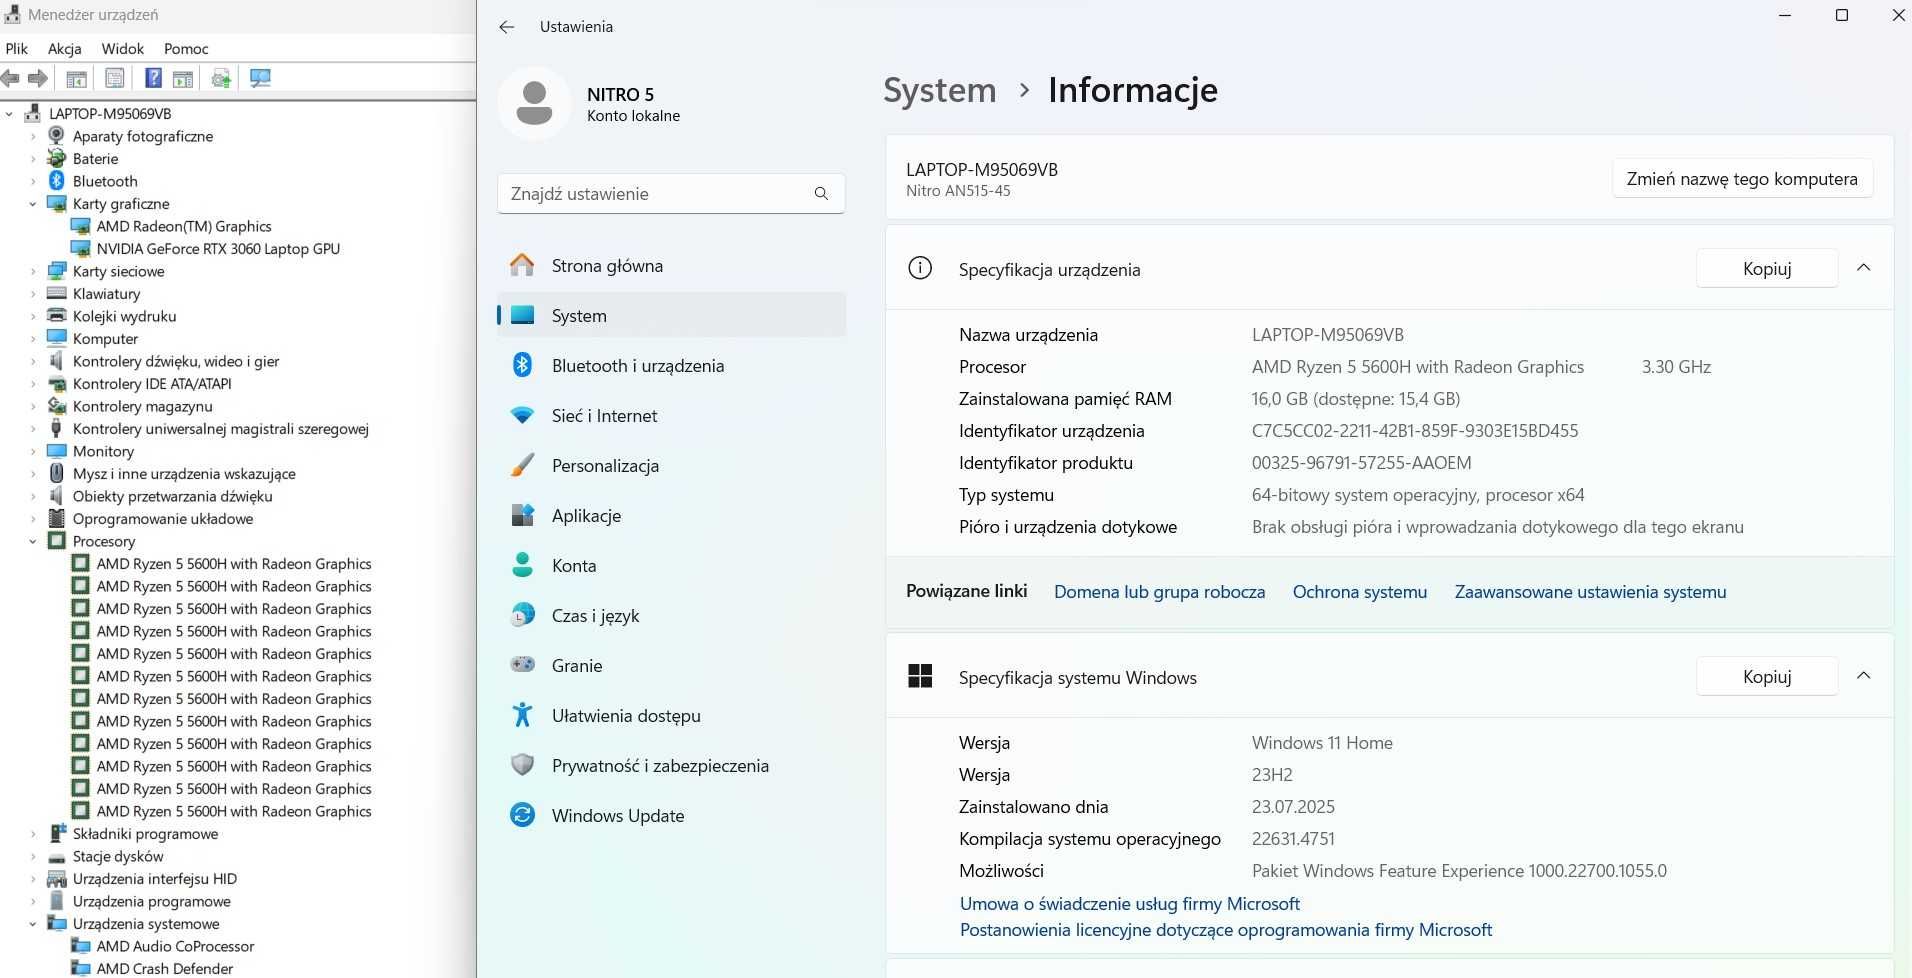
Task: Click the accessibility figure icon for Ułatwienia dostępu
Action: point(522,715)
